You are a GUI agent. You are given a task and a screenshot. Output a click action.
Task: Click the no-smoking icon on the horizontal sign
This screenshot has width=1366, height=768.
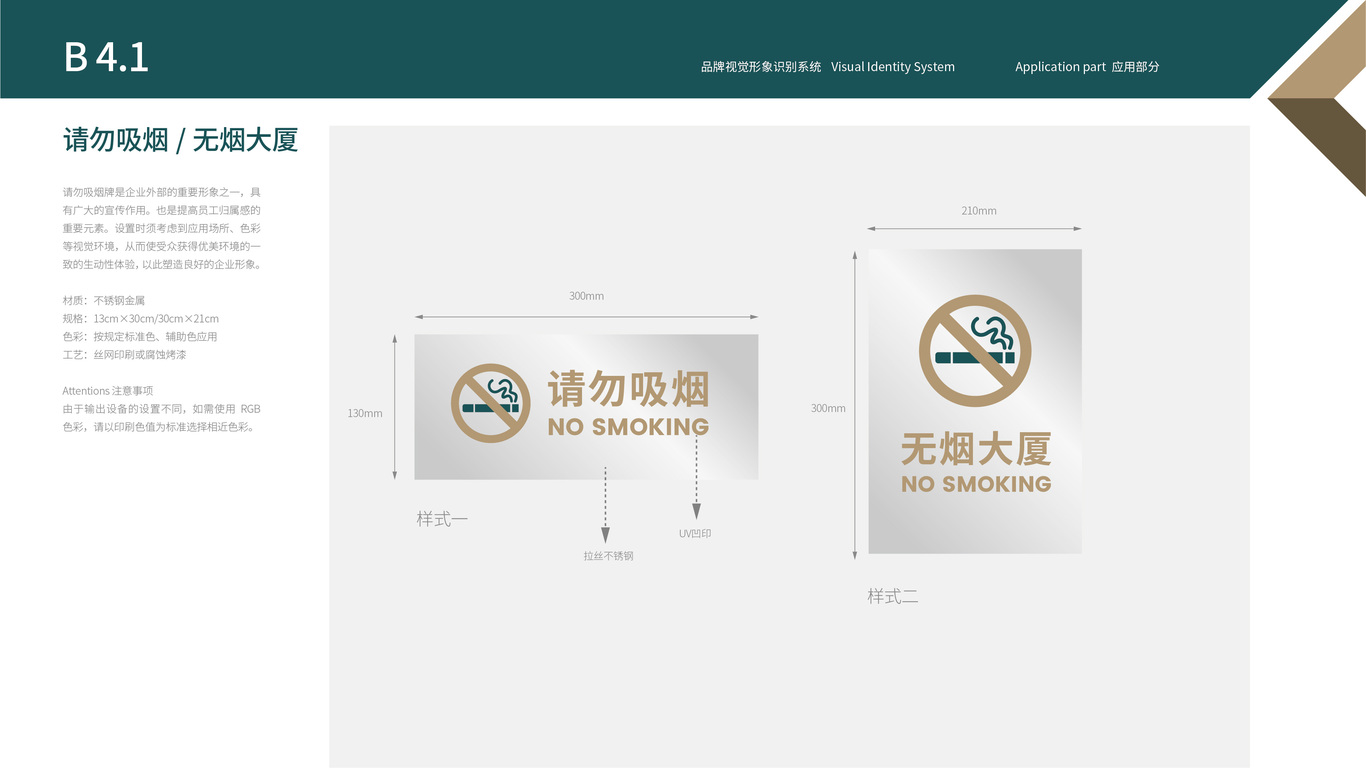[x=490, y=403]
